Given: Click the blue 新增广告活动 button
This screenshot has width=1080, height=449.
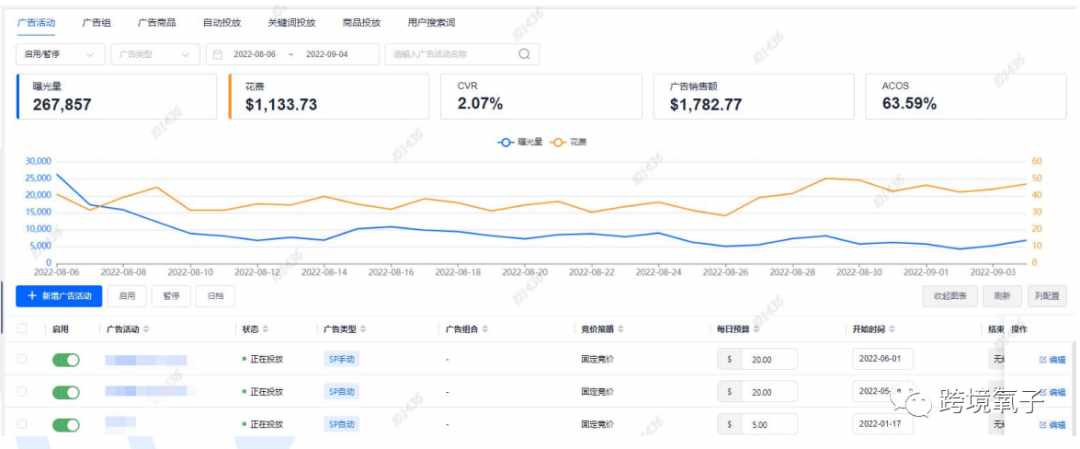Looking at the screenshot, I should click(x=59, y=296).
